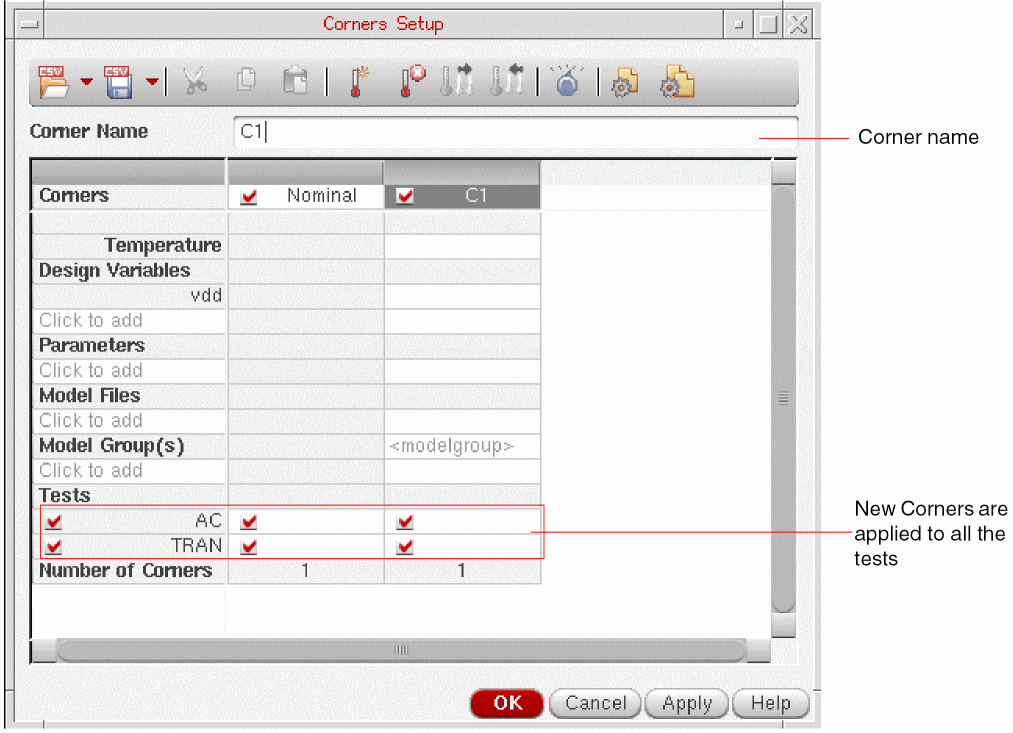The width and height of the screenshot is (1013, 733).
Task: Toggle the TRAN test row checkbox
Action: tap(54, 546)
